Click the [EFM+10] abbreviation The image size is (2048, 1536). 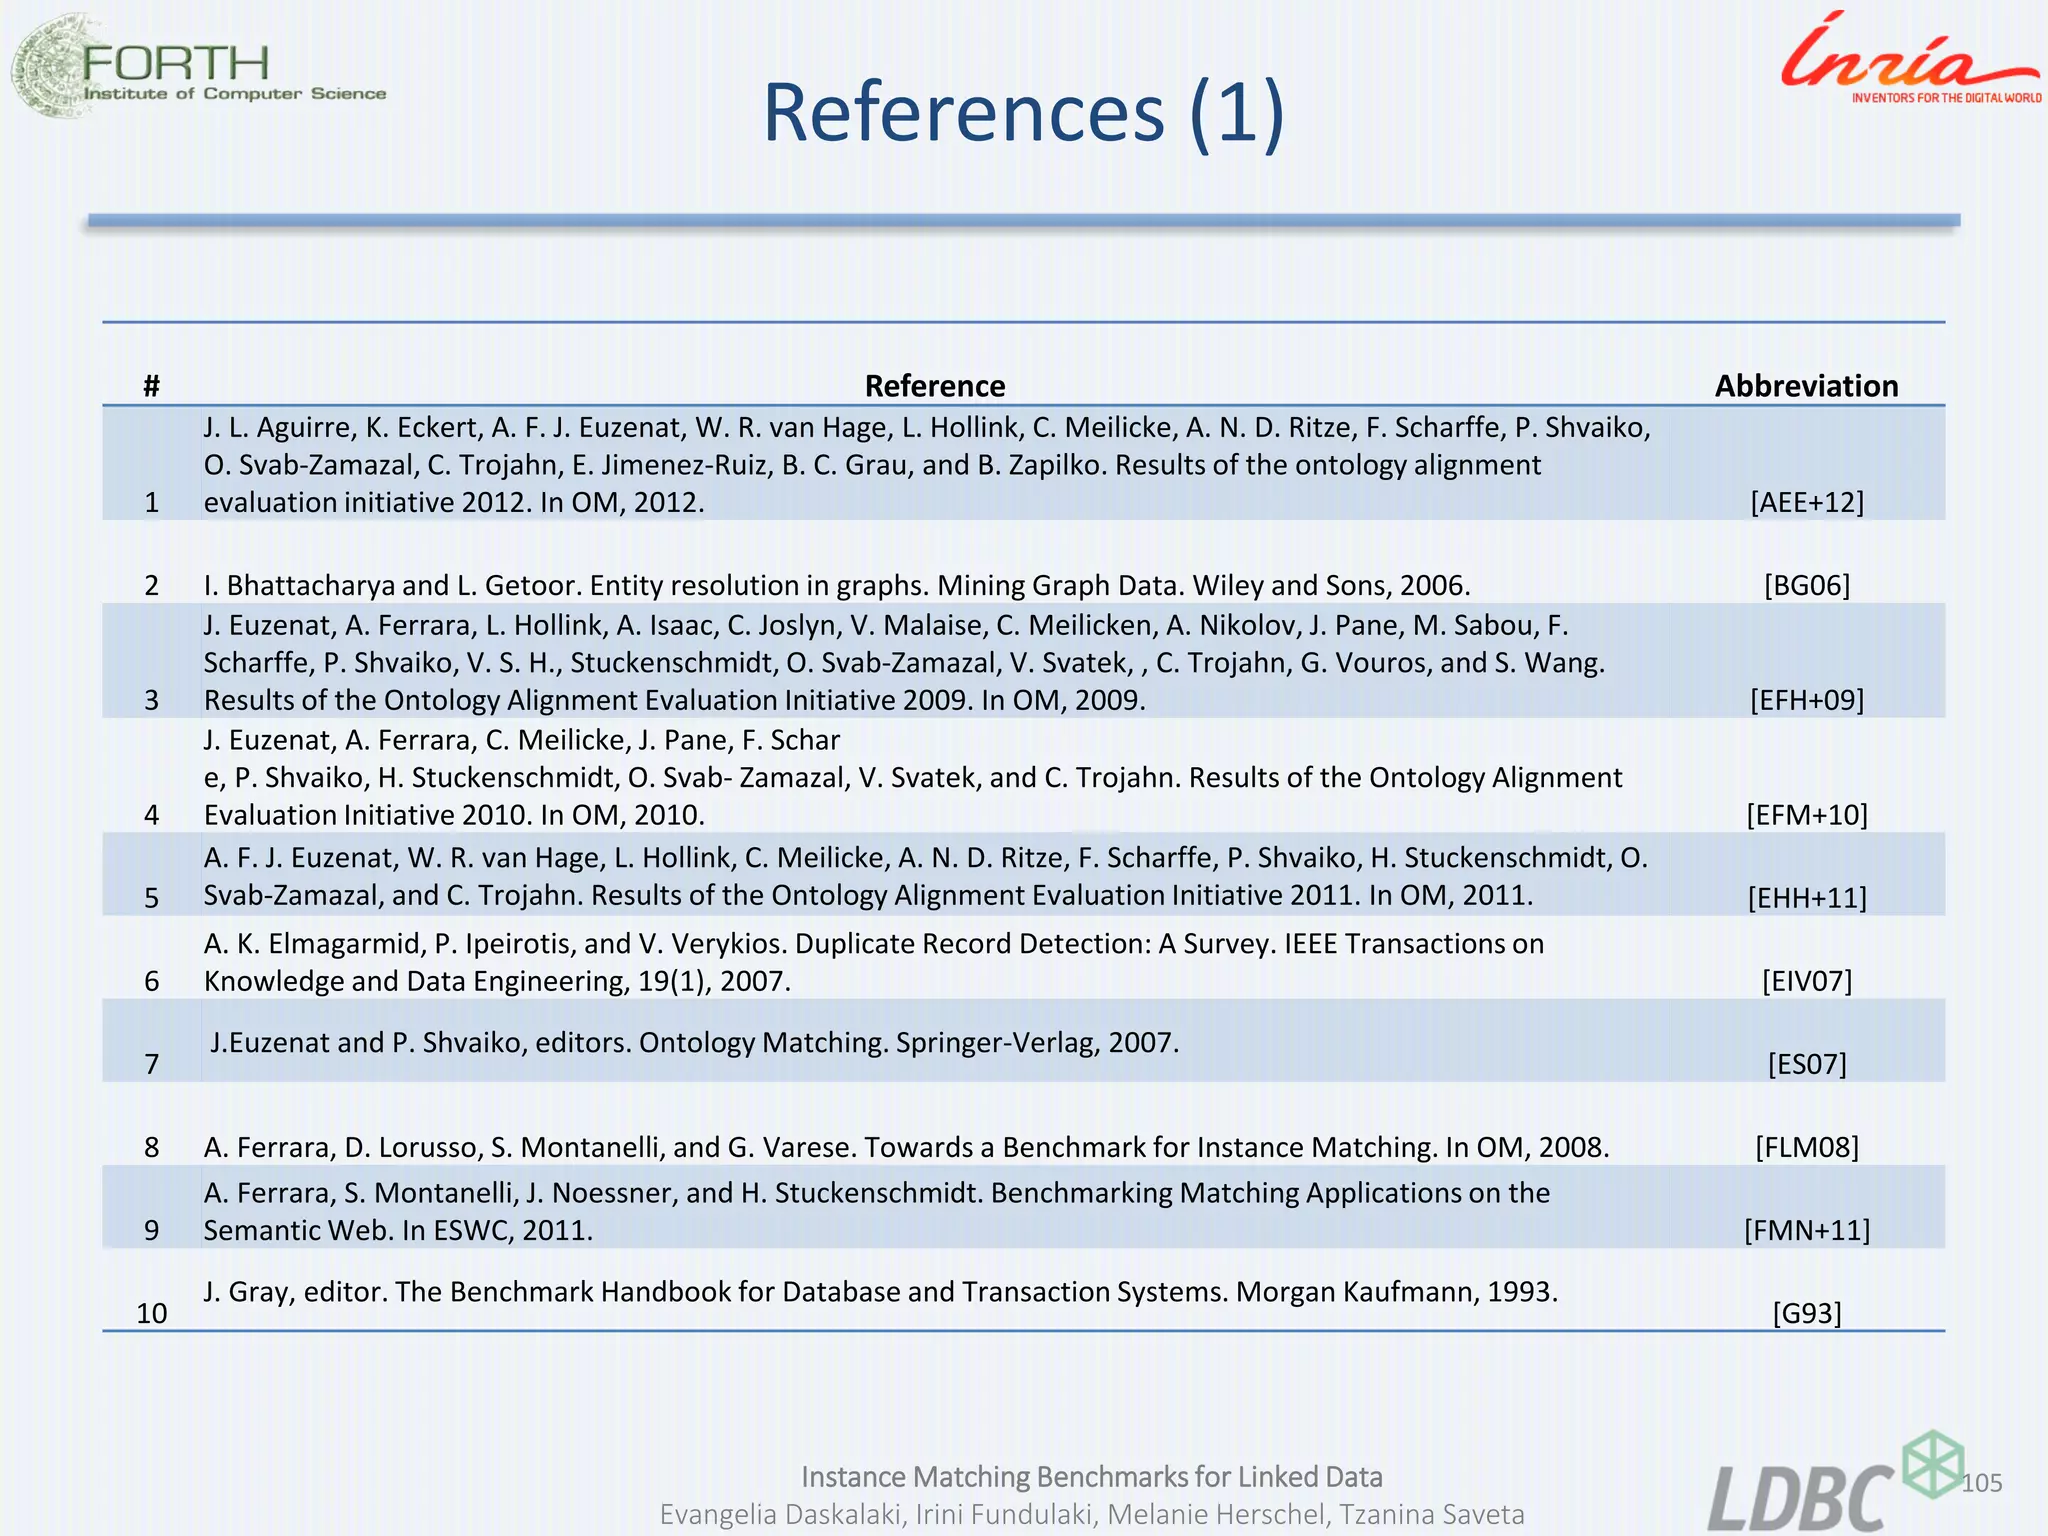[1806, 815]
